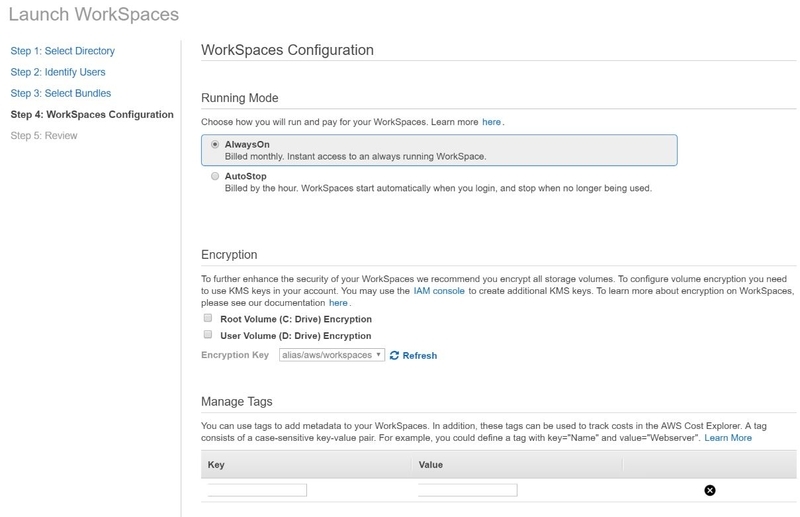Enable Root Volume (C: Drive) Encryption

208,318
